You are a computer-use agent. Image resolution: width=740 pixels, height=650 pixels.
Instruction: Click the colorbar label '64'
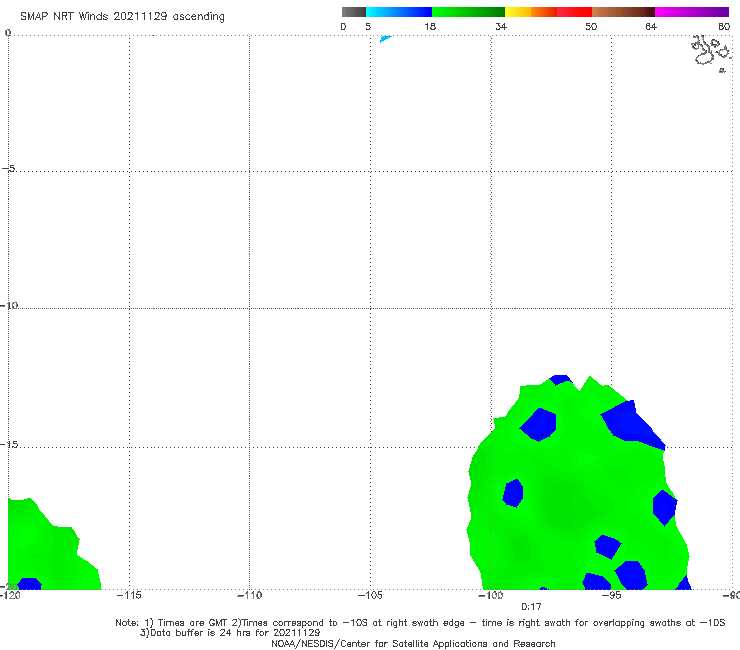(x=651, y=26)
